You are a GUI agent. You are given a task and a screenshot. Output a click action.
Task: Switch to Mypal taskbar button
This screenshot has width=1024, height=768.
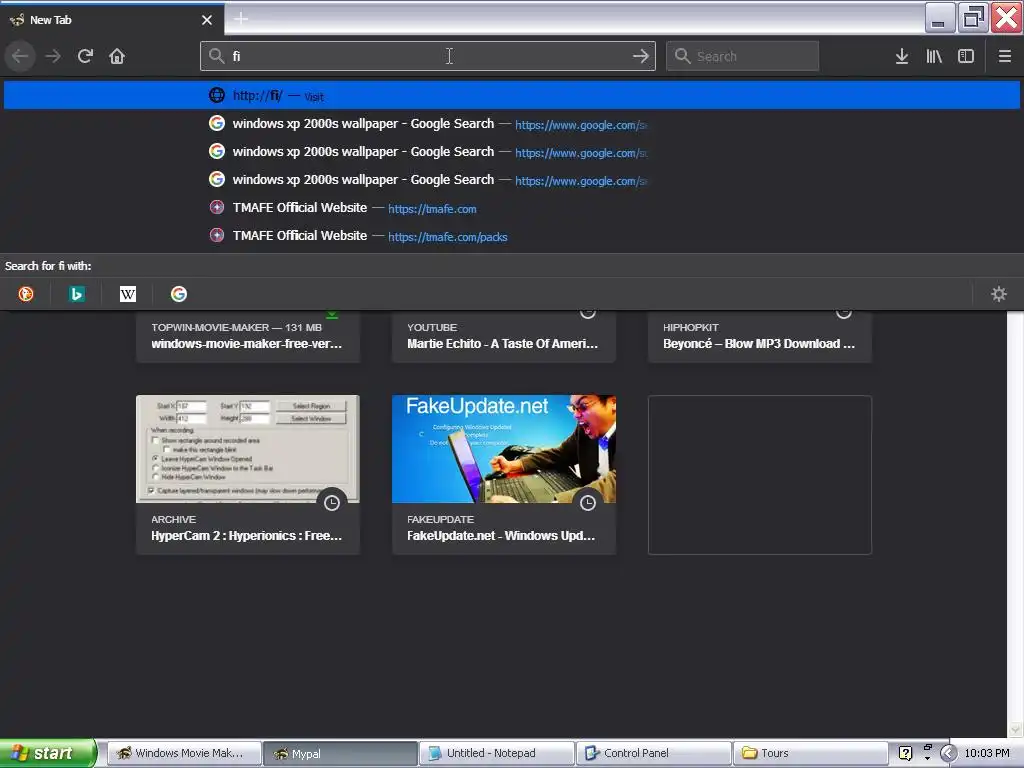click(340, 754)
